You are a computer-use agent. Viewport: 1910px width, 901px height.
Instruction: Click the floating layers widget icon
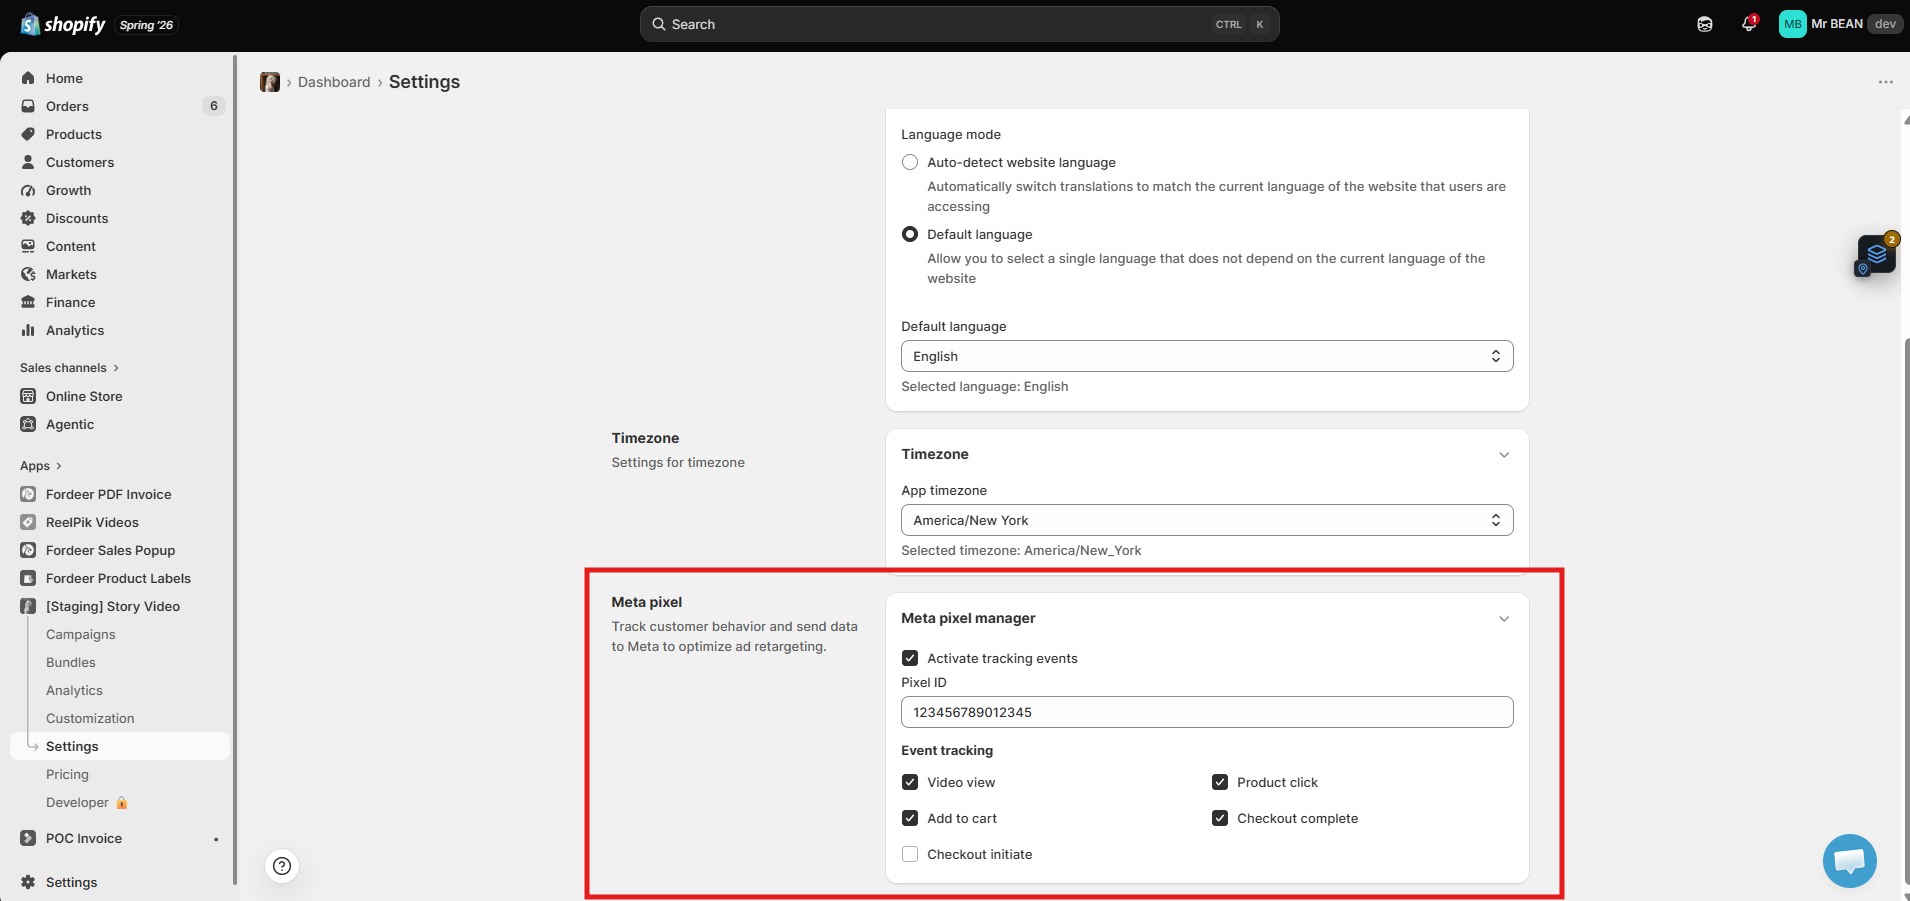(x=1876, y=254)
